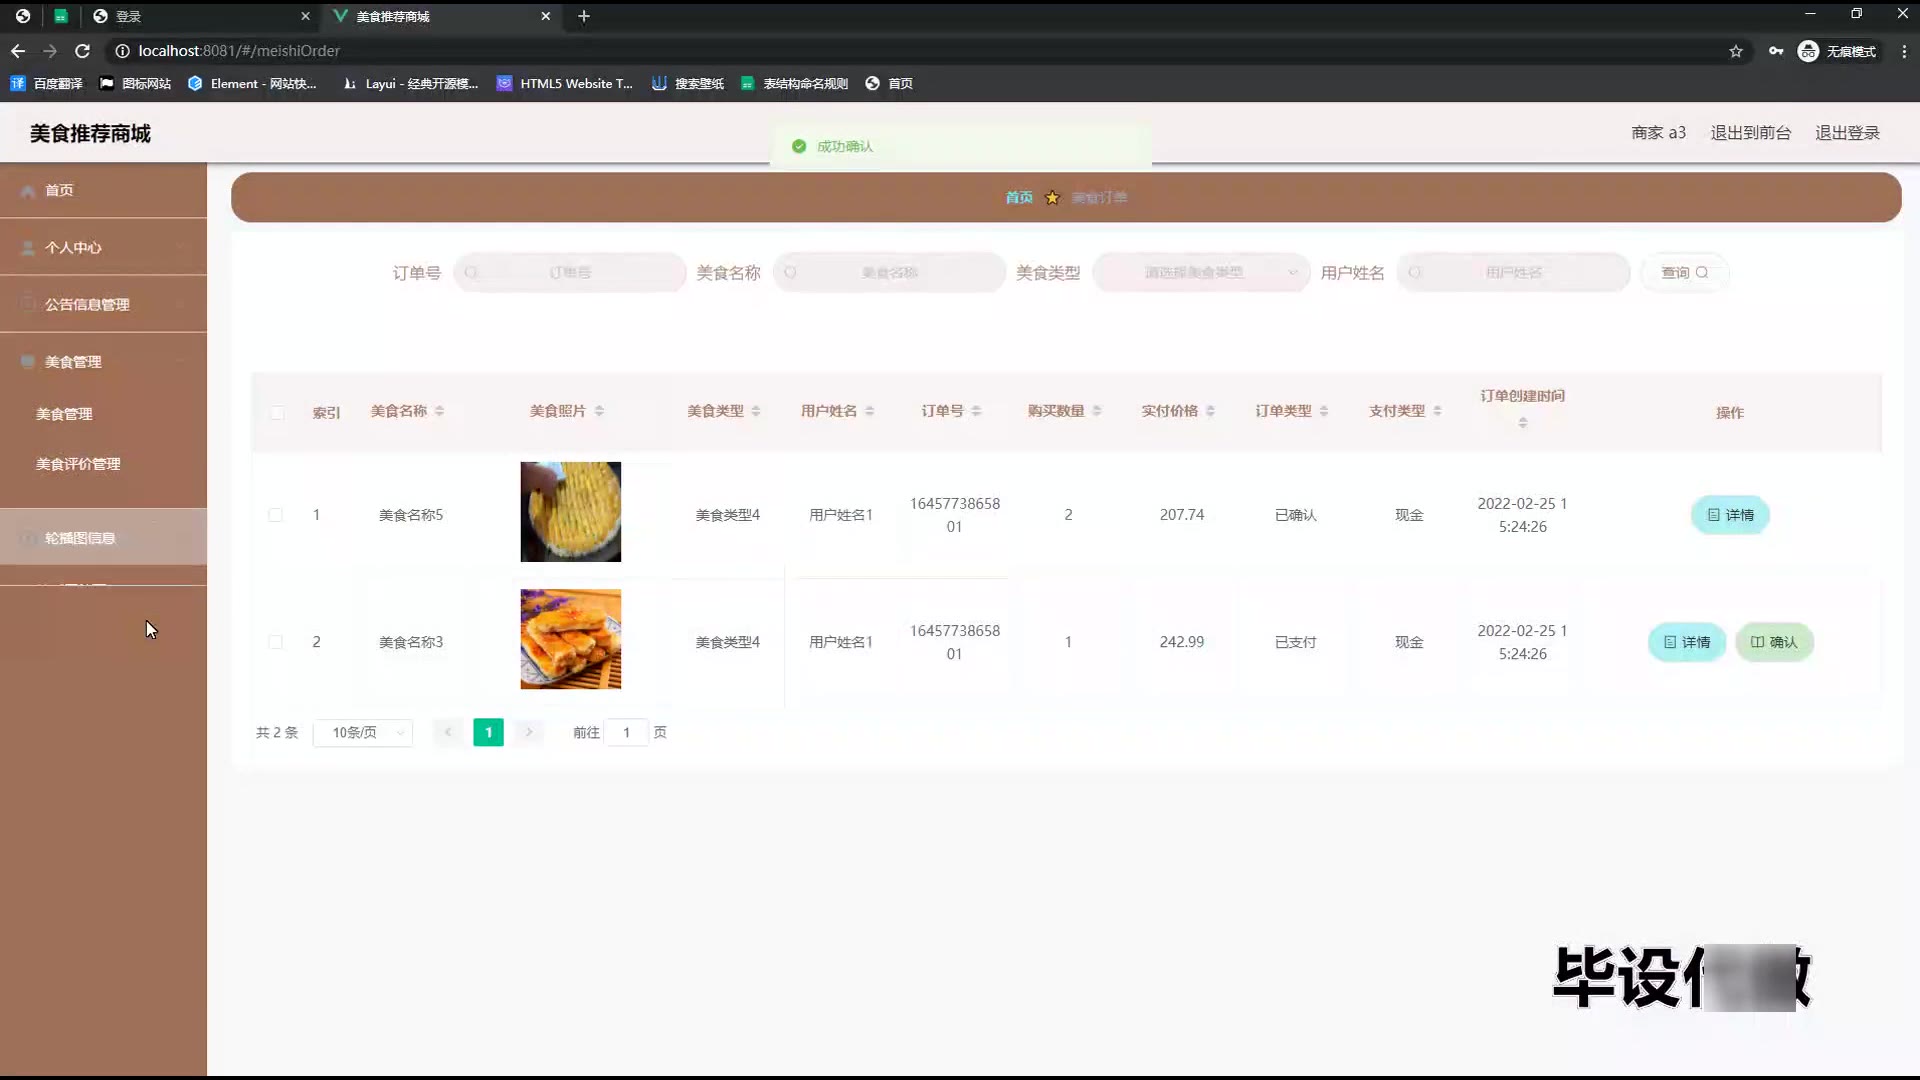
Task: Open the 美食类型 filter dropdown
Action: coord(1200,272)
